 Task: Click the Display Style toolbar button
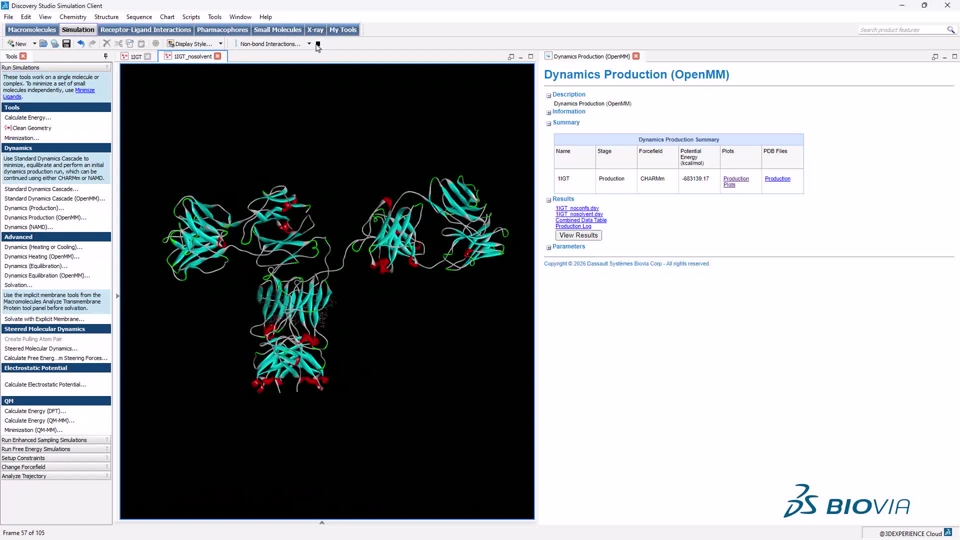[x=190, y=44]
